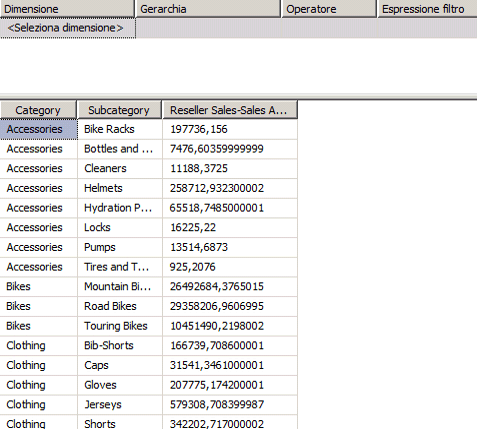Click the empty Gerarchia filter cell
This screenshot has width=477, height=429.
click(x=209, y=28)
